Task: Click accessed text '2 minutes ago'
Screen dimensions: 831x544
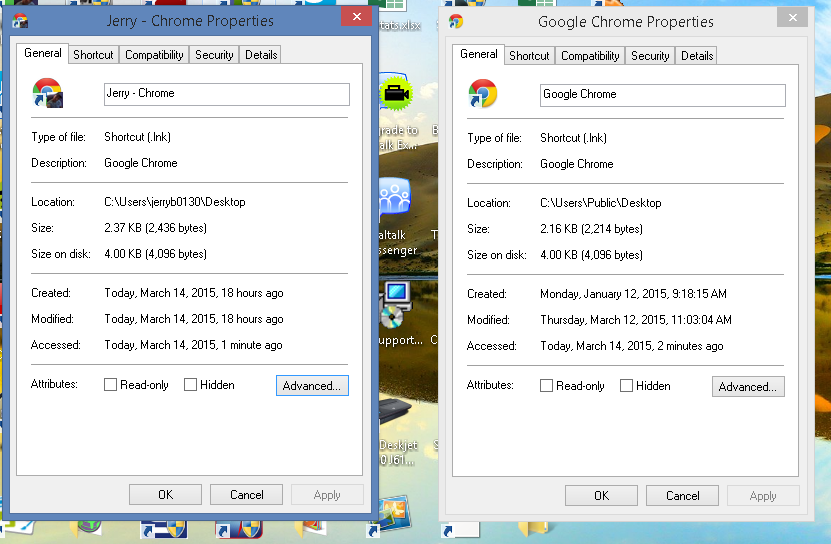Action: (x=690, y=346)
